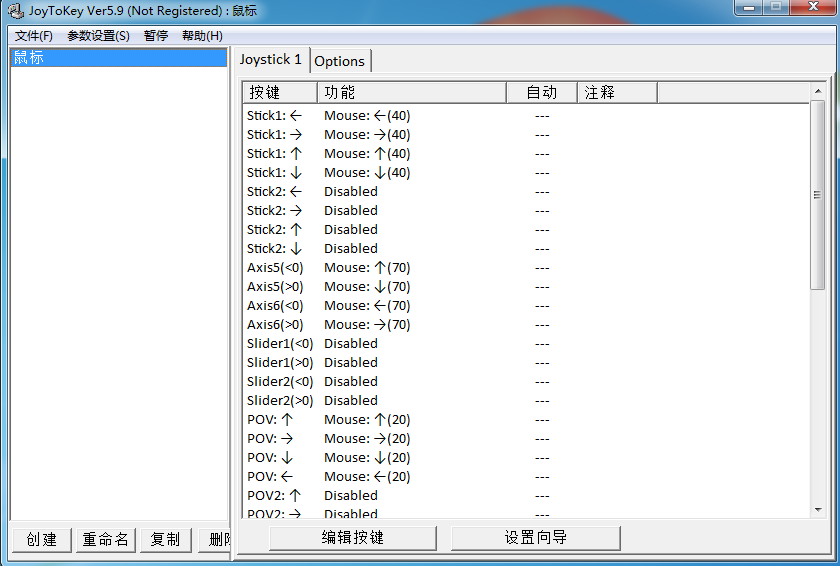Click the Mouse: ↑(70) function cell
The height and width of the screenshot is (566, 840).
coord(367,268)
